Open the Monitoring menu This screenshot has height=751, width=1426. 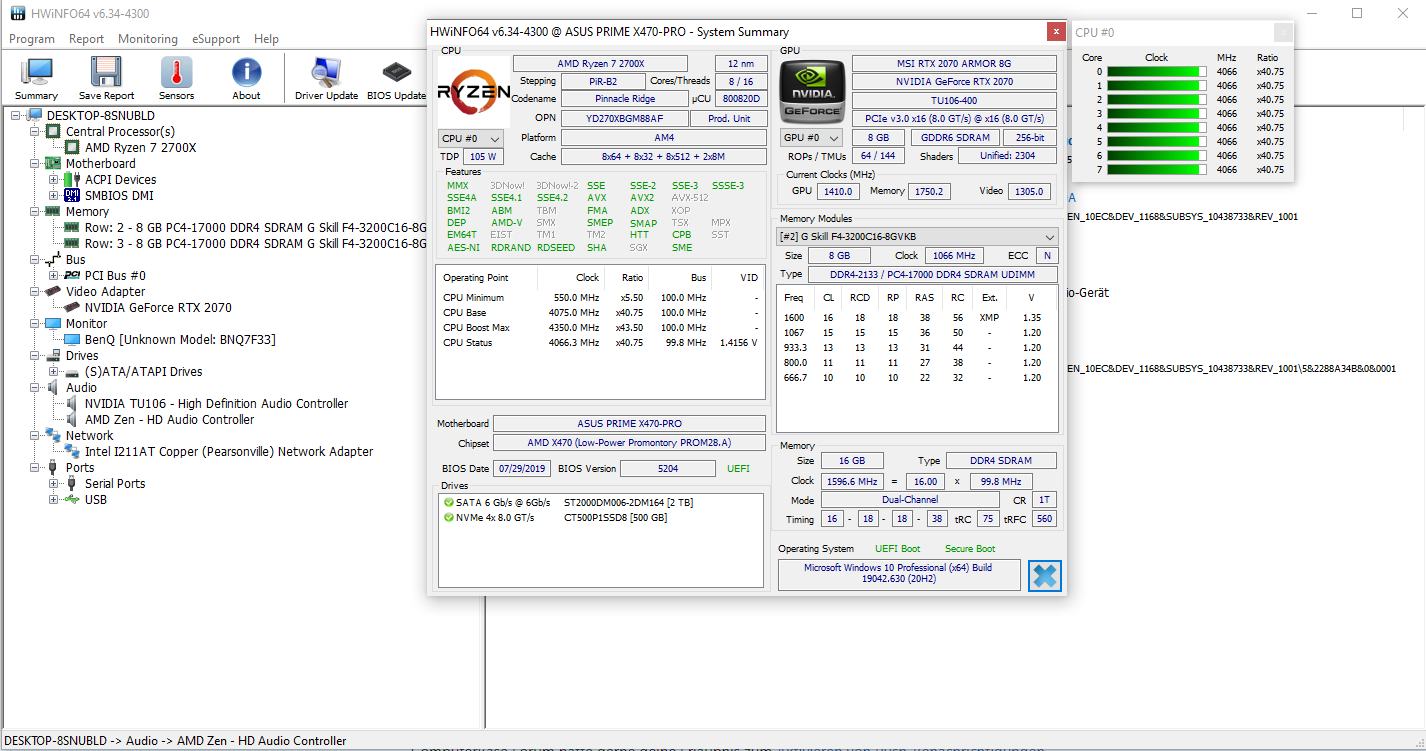click(148, 39)
